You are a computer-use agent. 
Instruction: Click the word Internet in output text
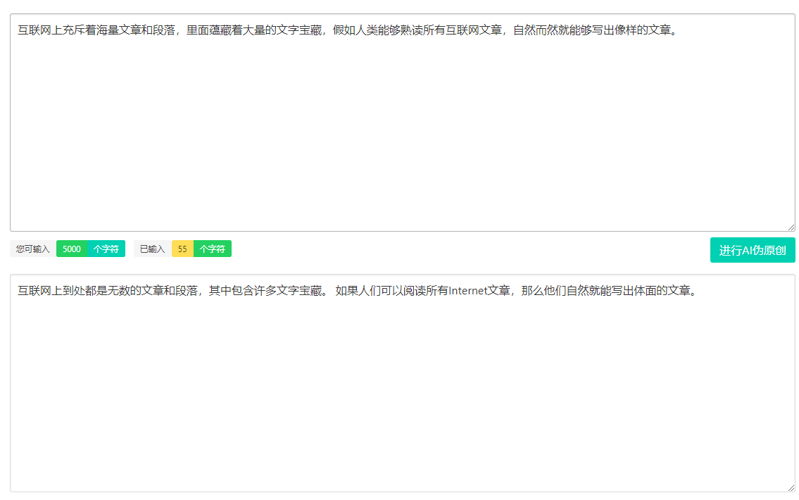coord(468,291)
